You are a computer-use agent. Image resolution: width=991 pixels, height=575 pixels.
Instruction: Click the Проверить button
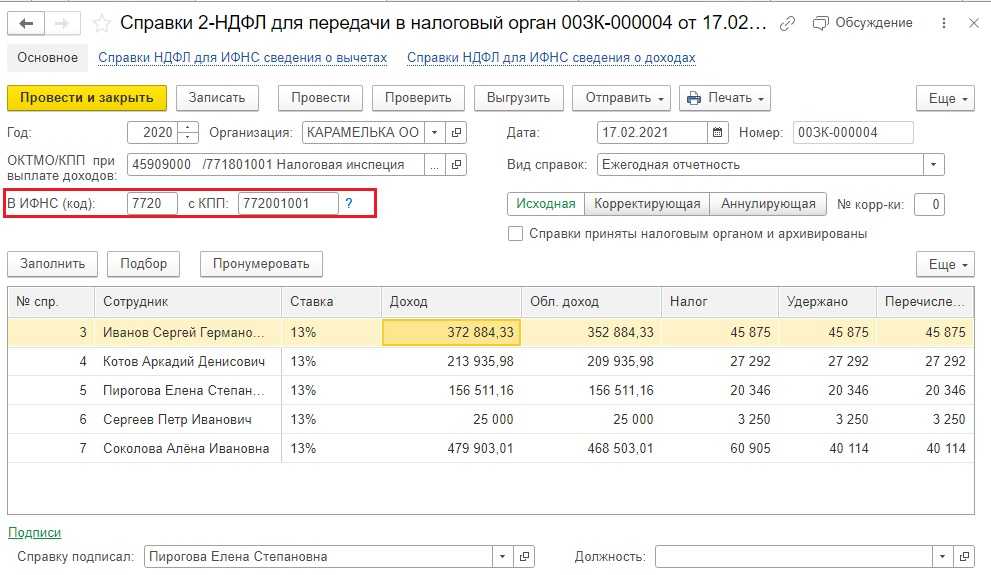coord(418,98)
